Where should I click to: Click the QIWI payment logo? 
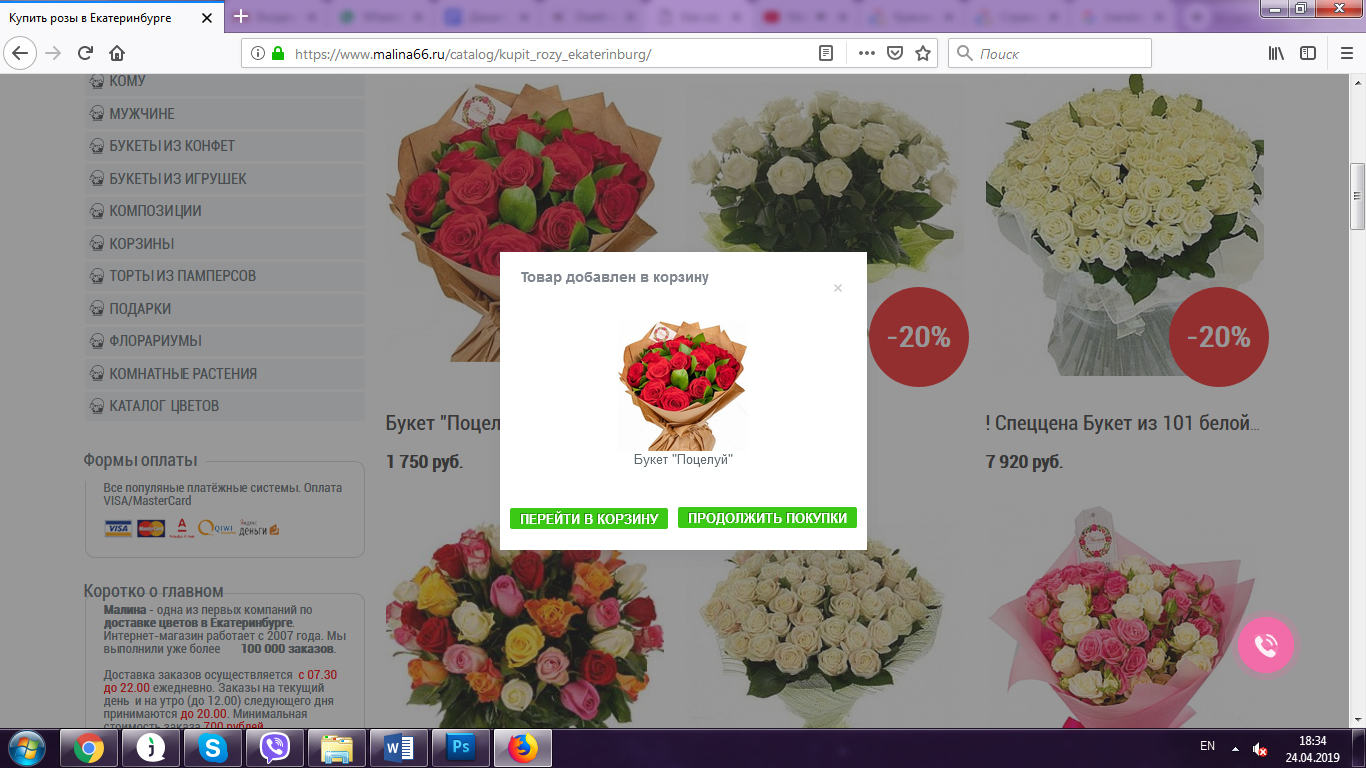pos(215,528)
